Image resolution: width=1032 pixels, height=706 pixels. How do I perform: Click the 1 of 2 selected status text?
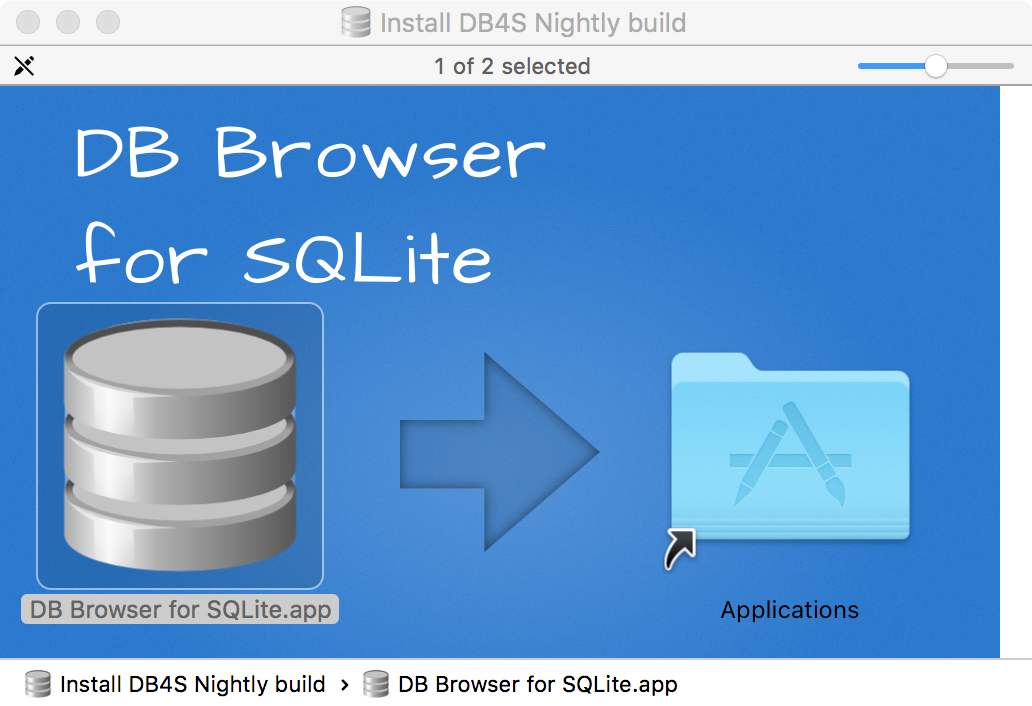point(512,66)
